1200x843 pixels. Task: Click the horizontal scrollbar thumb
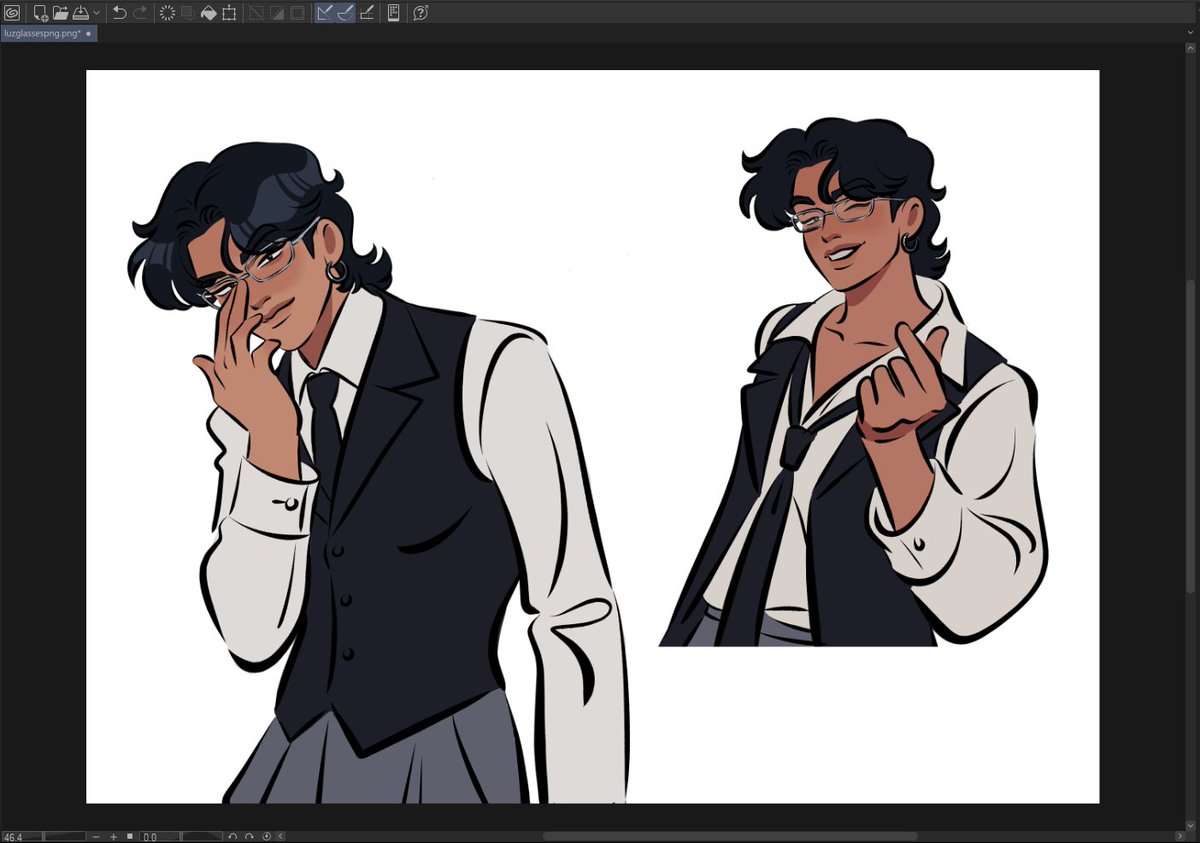[730, 836]
